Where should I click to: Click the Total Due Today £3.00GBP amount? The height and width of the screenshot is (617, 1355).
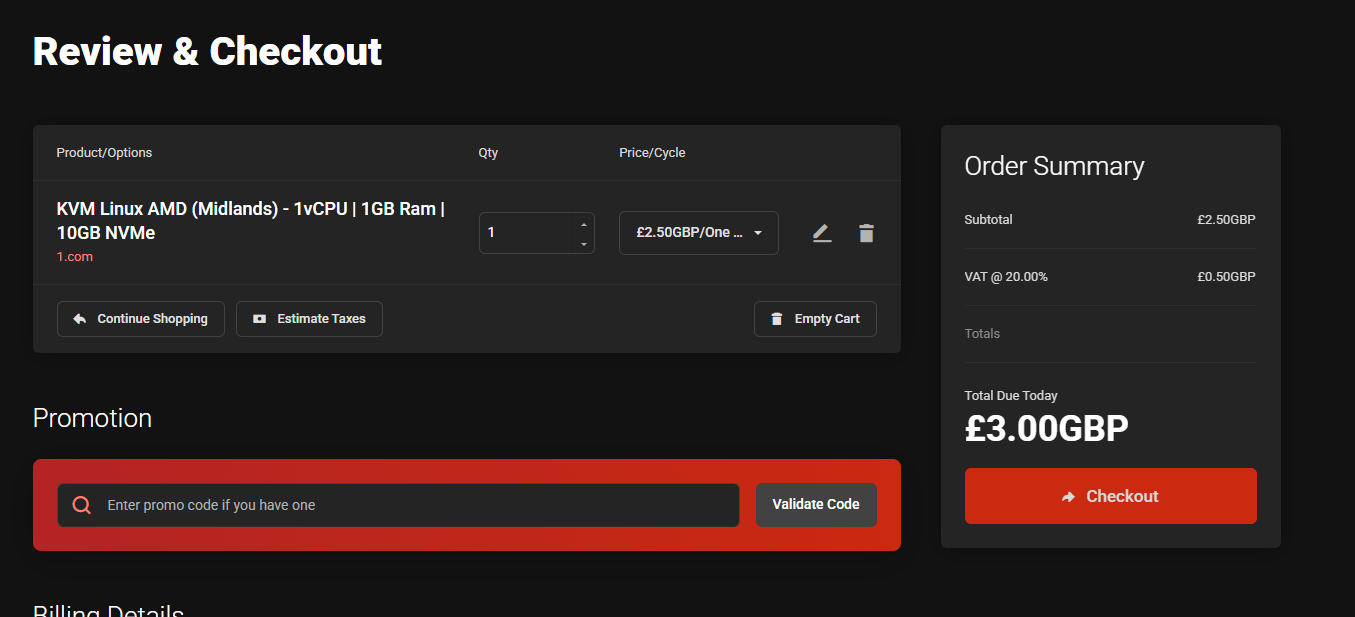pyautogui.click(x=1047, y=428)
